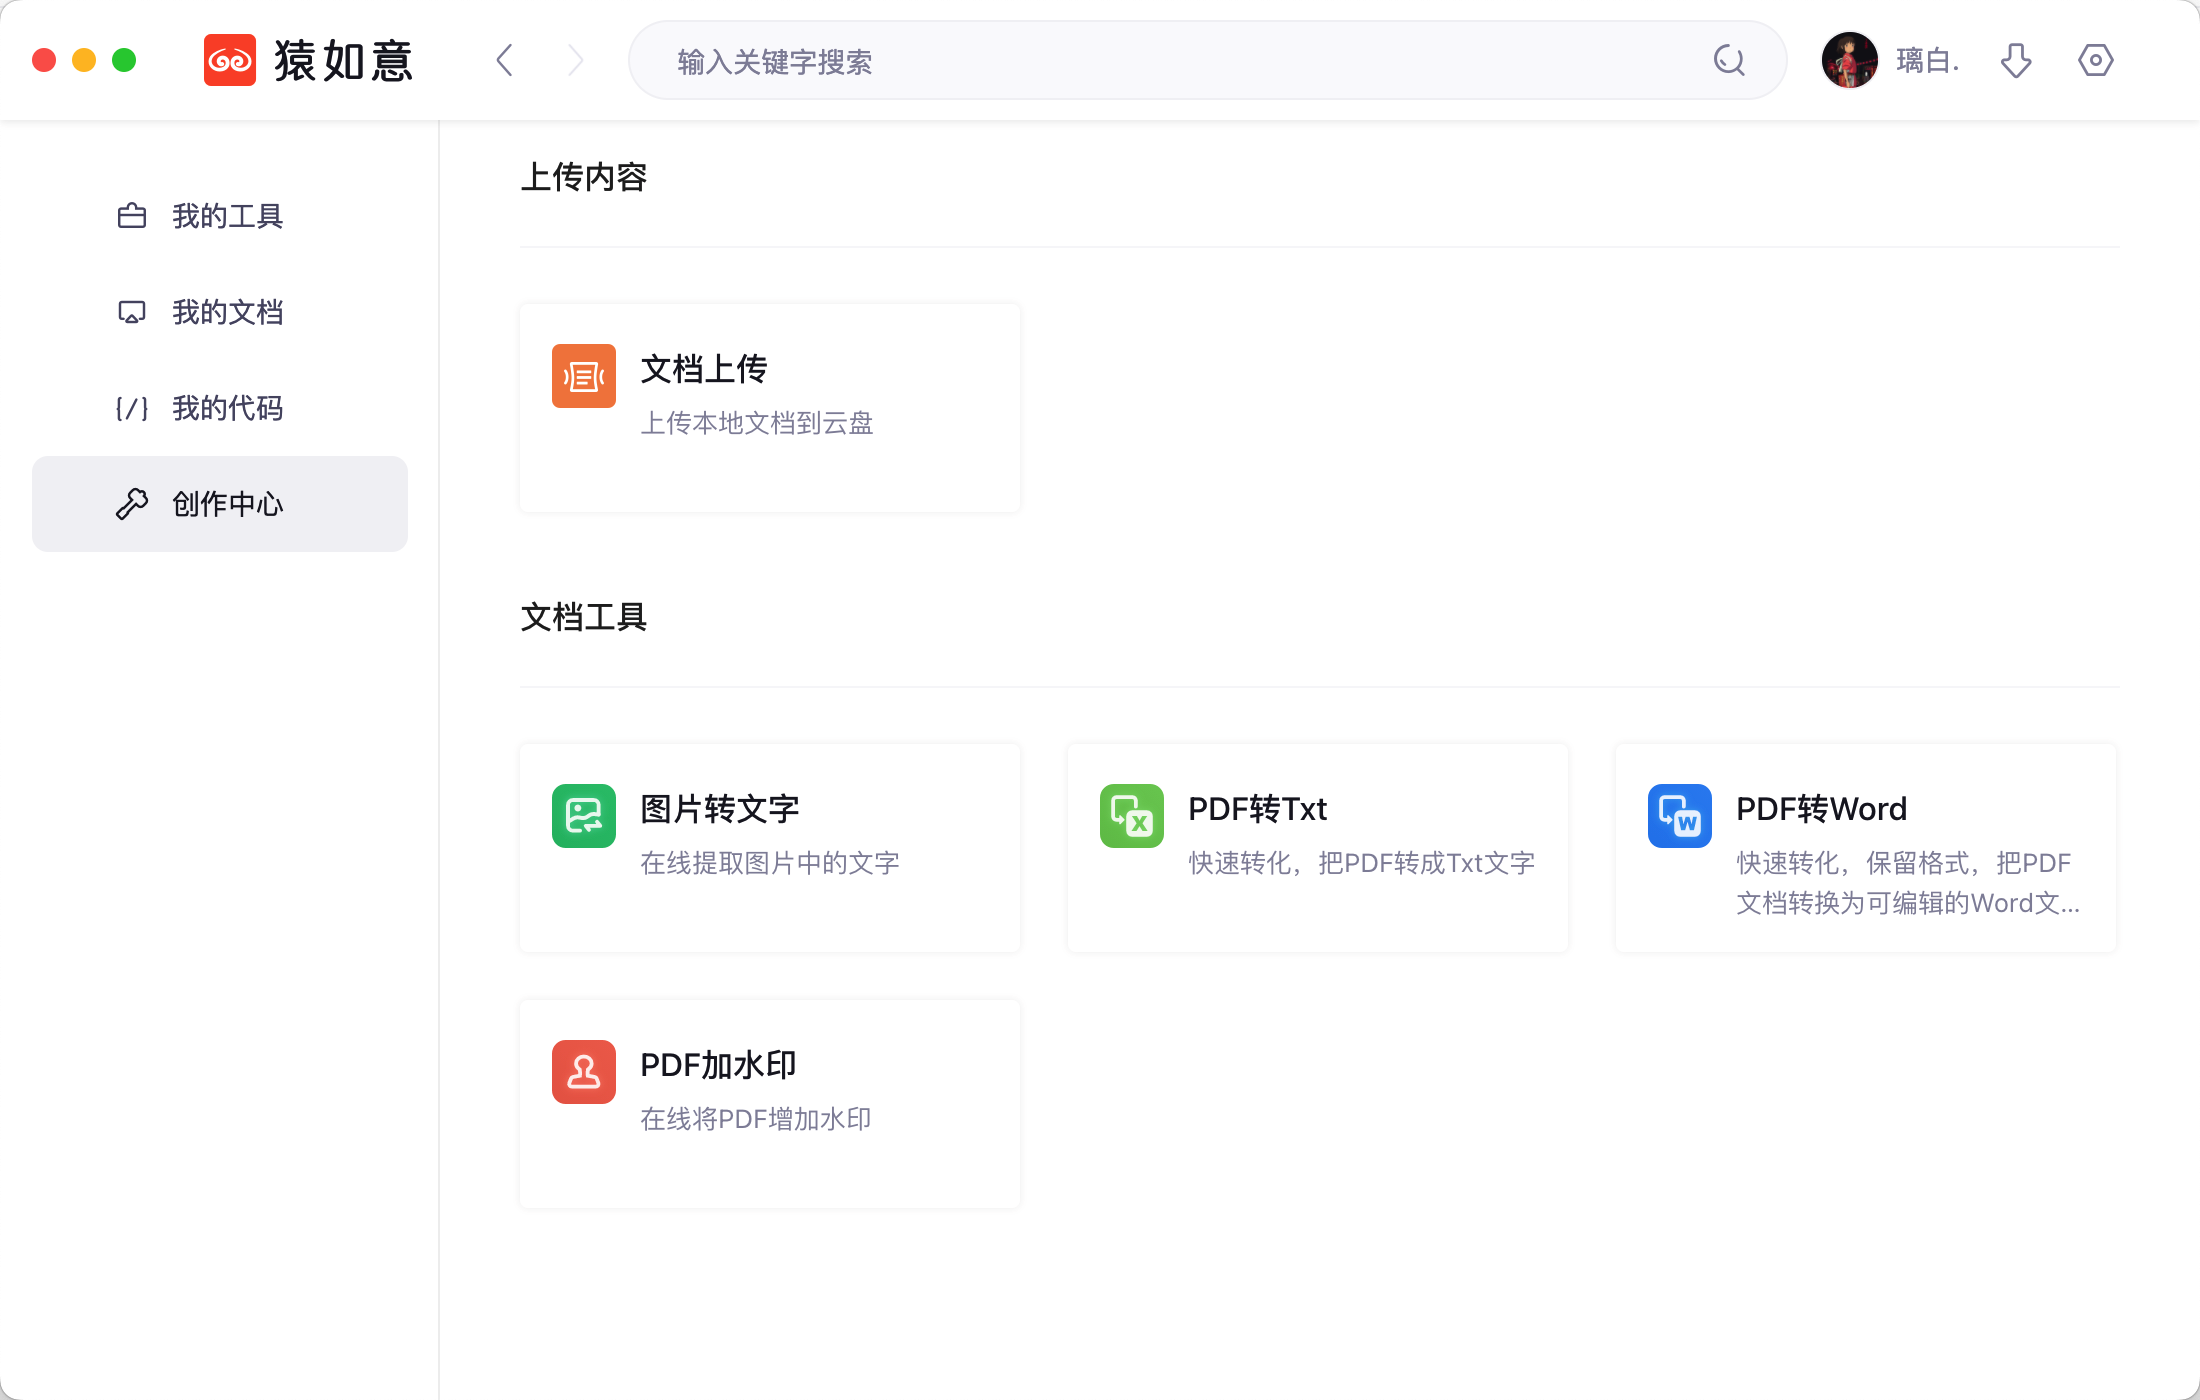Click the 我的代码 braces icon
Image resolution: width=2200 pixels, height=1400 pixels.
pos(132,408)
